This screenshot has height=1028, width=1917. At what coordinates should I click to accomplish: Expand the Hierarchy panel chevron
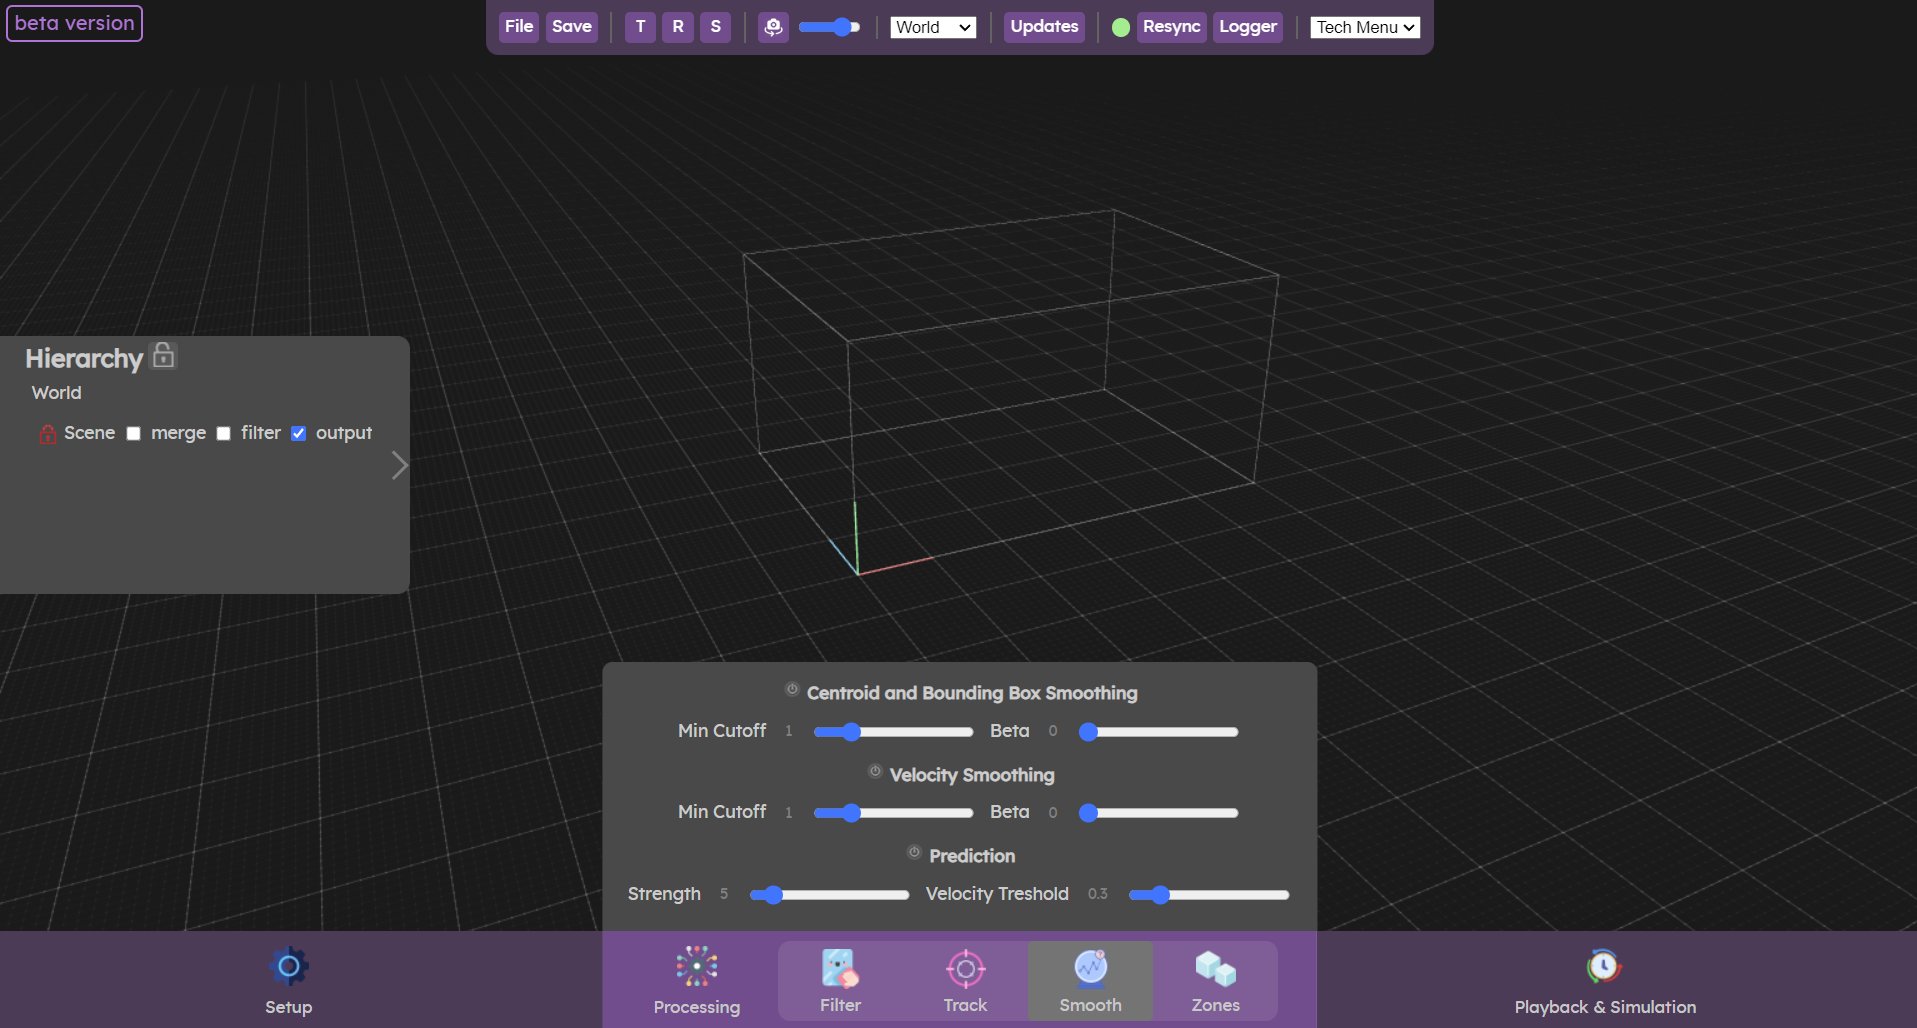pos(399,465)
